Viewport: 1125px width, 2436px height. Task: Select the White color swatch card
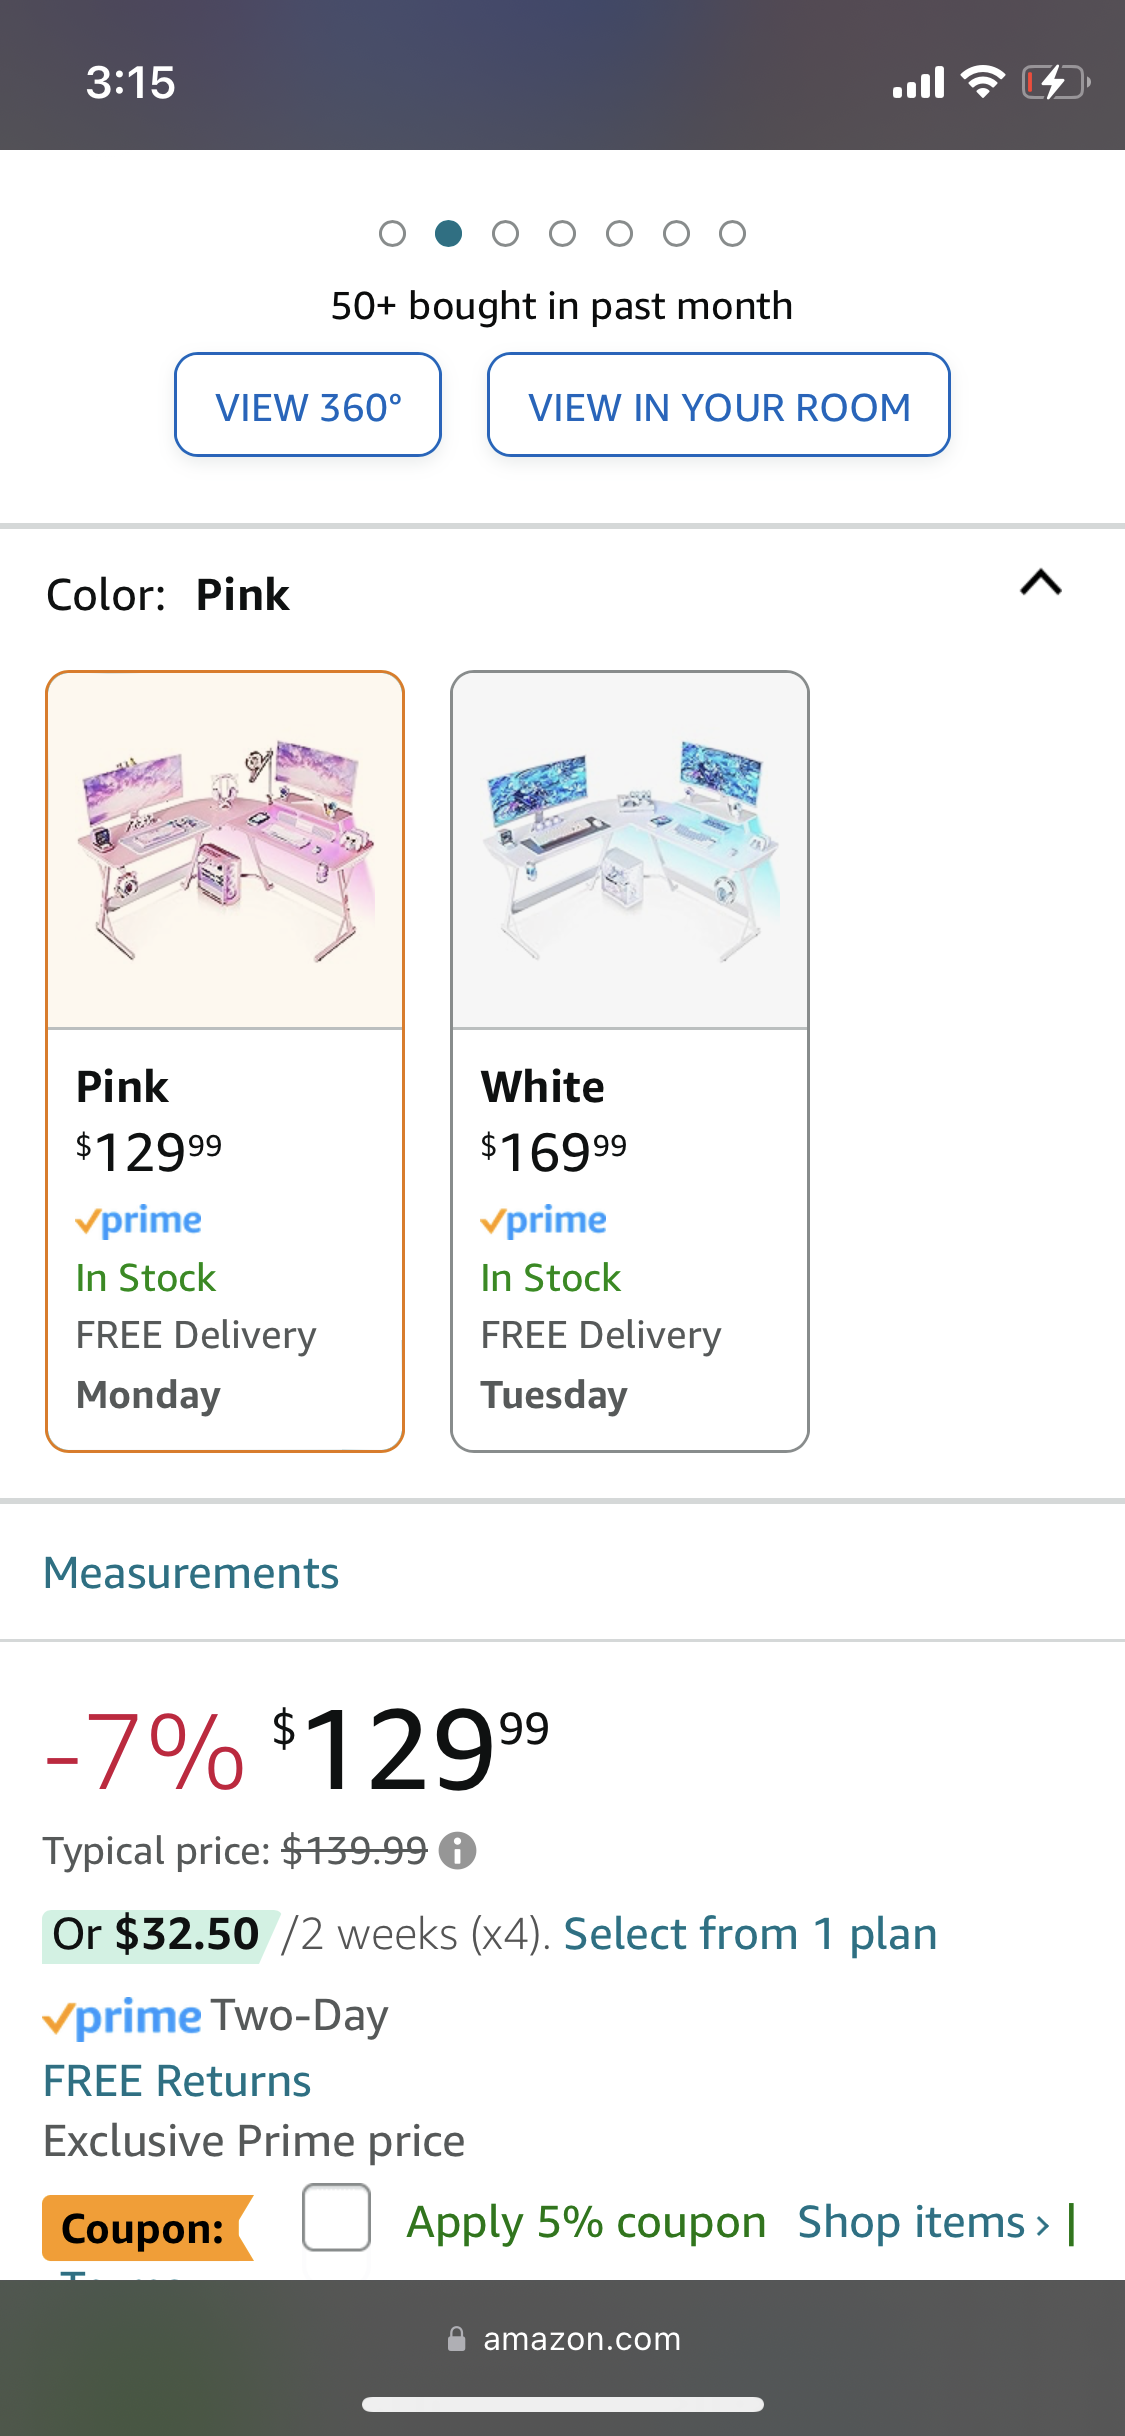tap(629, 1060)
